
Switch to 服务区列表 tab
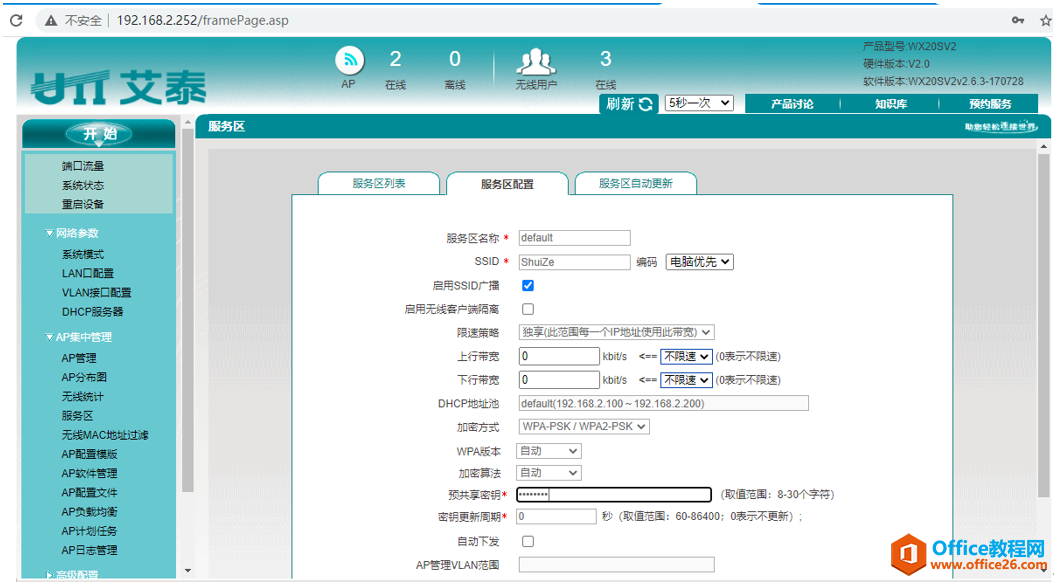coord(378,183)
